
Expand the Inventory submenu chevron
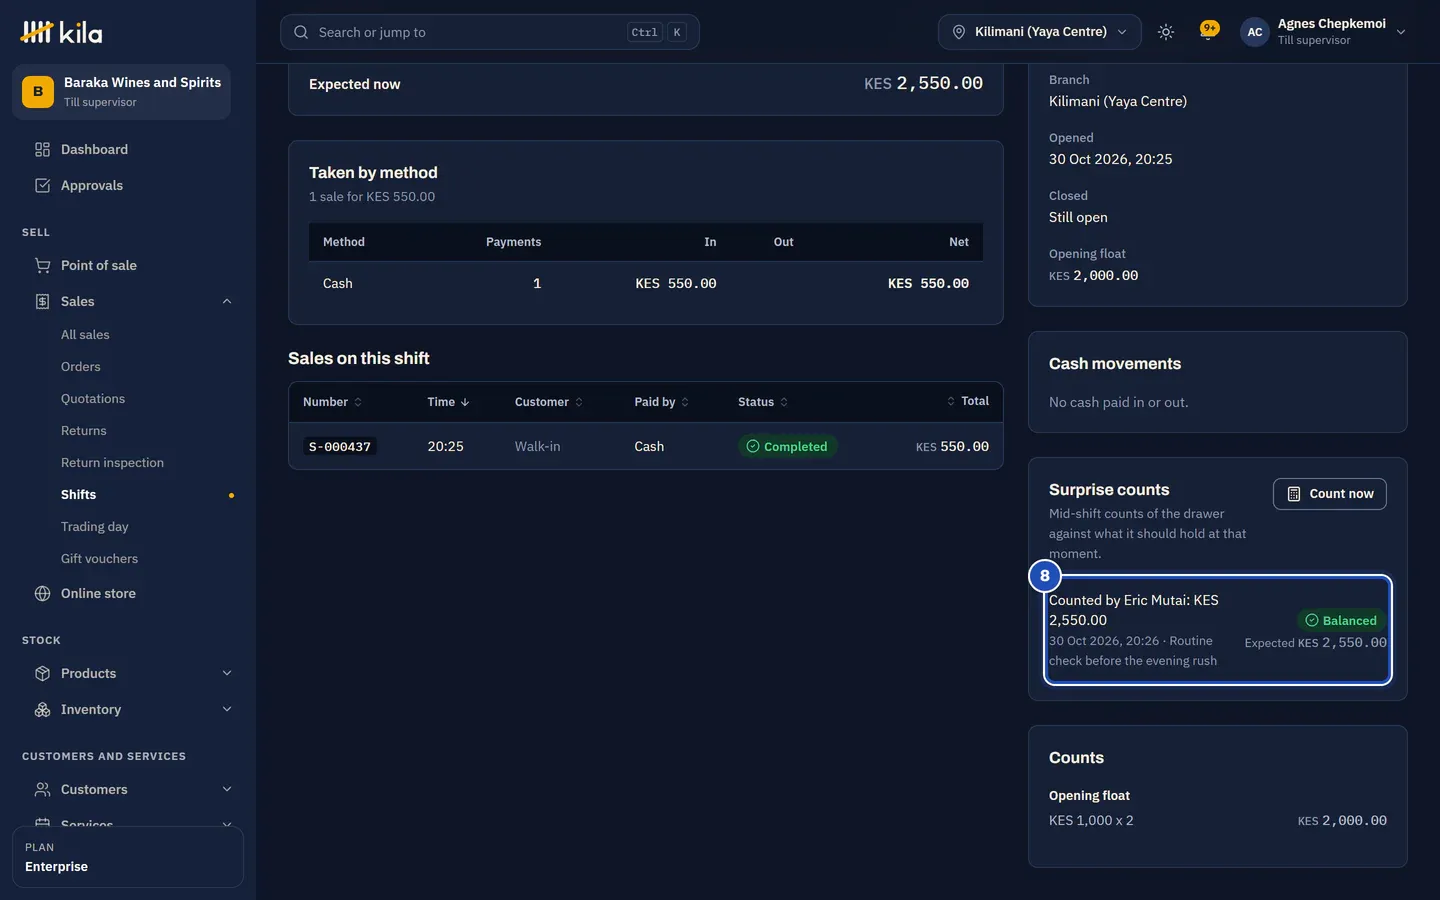(227, 710)
